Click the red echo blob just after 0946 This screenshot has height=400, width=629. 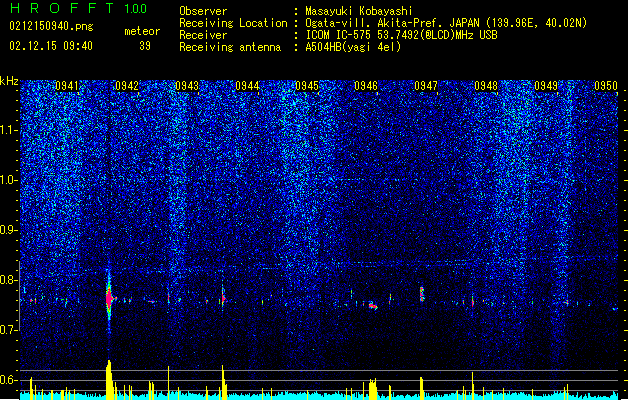pos(373,307)
